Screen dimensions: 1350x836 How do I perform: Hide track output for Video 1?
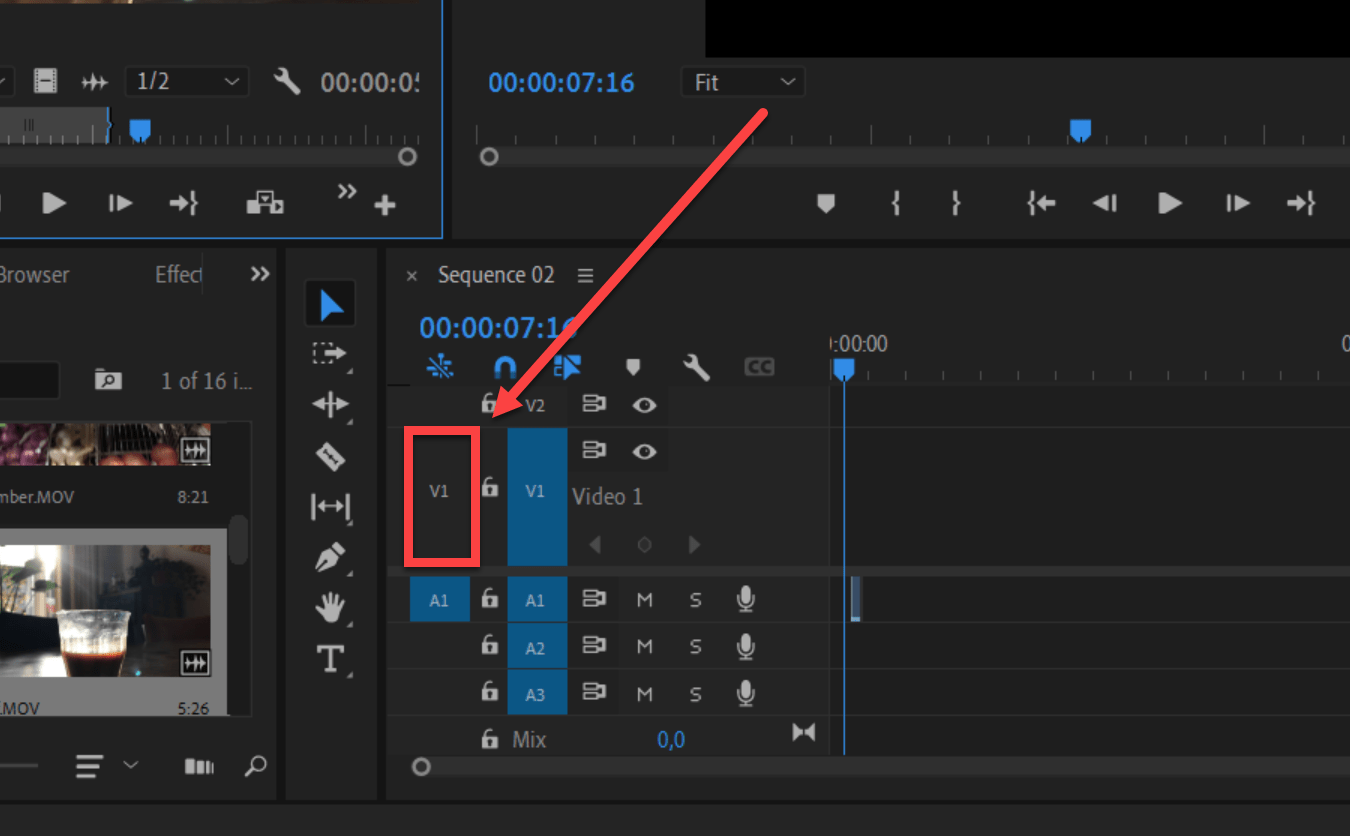tap(644, 450)
